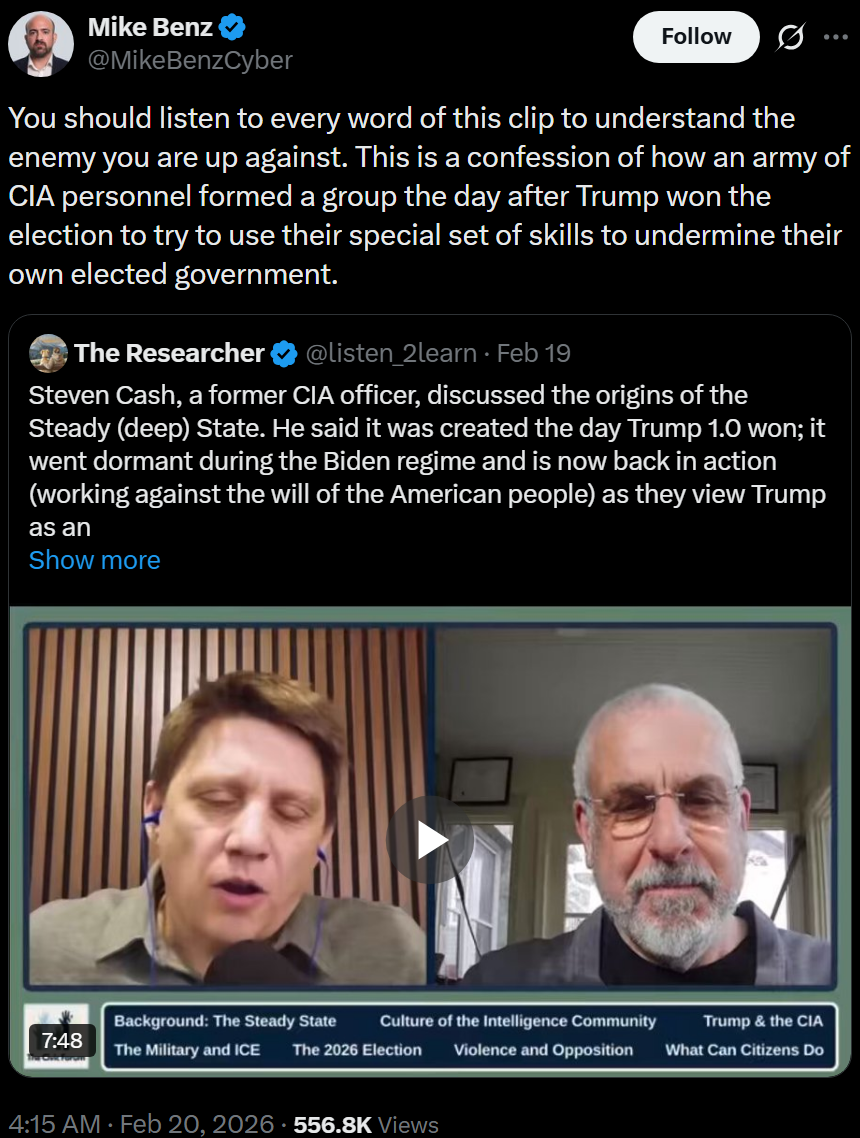Open the three-dot more options menu
Screen dimensions: 860x1138
click(x=835, y=38)
